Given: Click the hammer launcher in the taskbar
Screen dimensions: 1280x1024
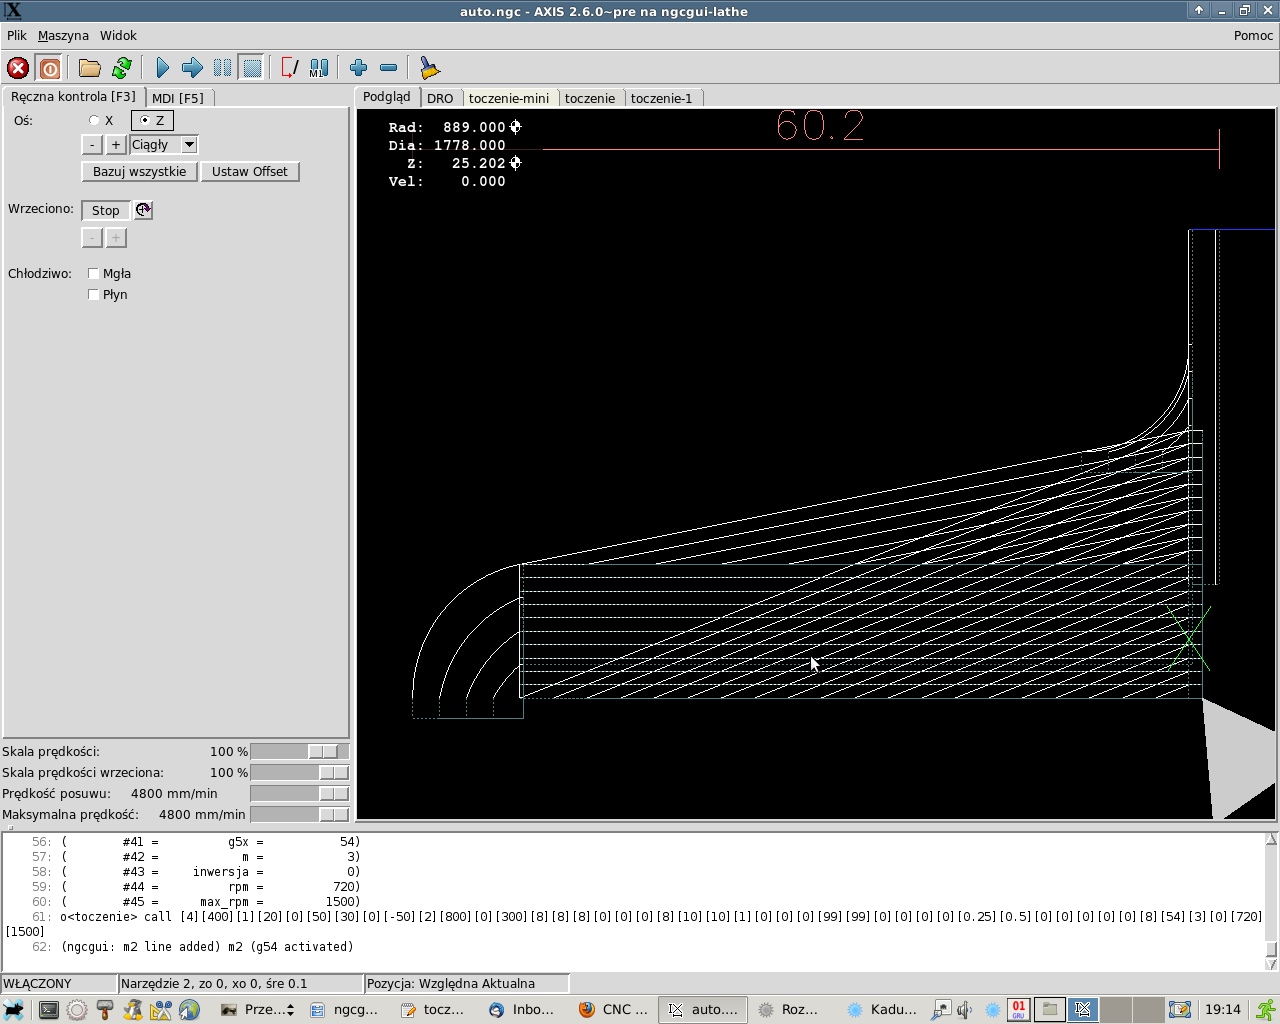Looking at the screenshot, I should (x=105, y=1010).
